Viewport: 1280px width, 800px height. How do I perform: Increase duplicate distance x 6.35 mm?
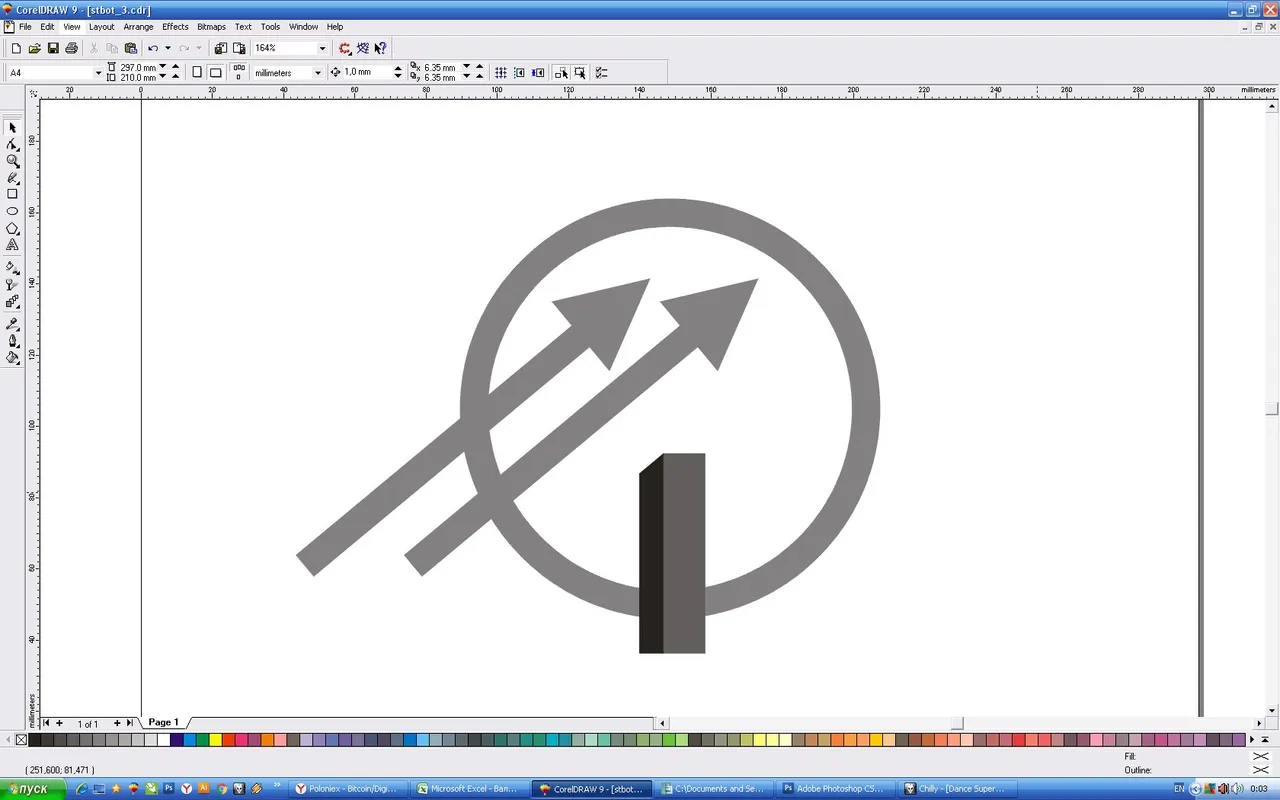pyautogui.click(x=479, y=68)
